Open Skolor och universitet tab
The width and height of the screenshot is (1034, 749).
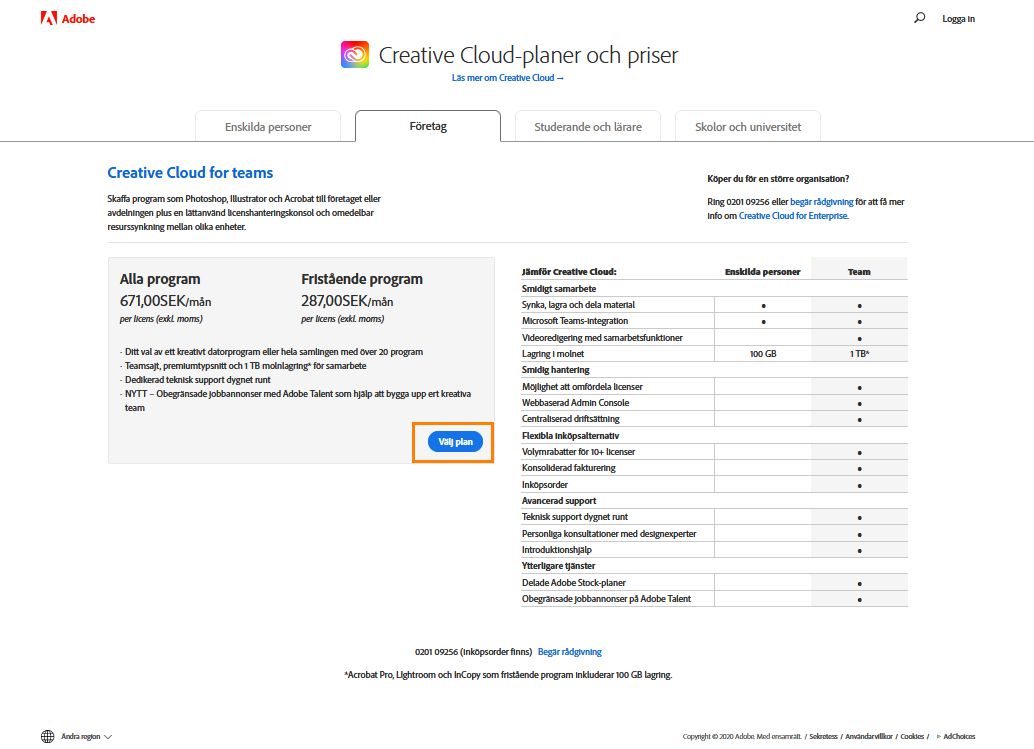748,127
